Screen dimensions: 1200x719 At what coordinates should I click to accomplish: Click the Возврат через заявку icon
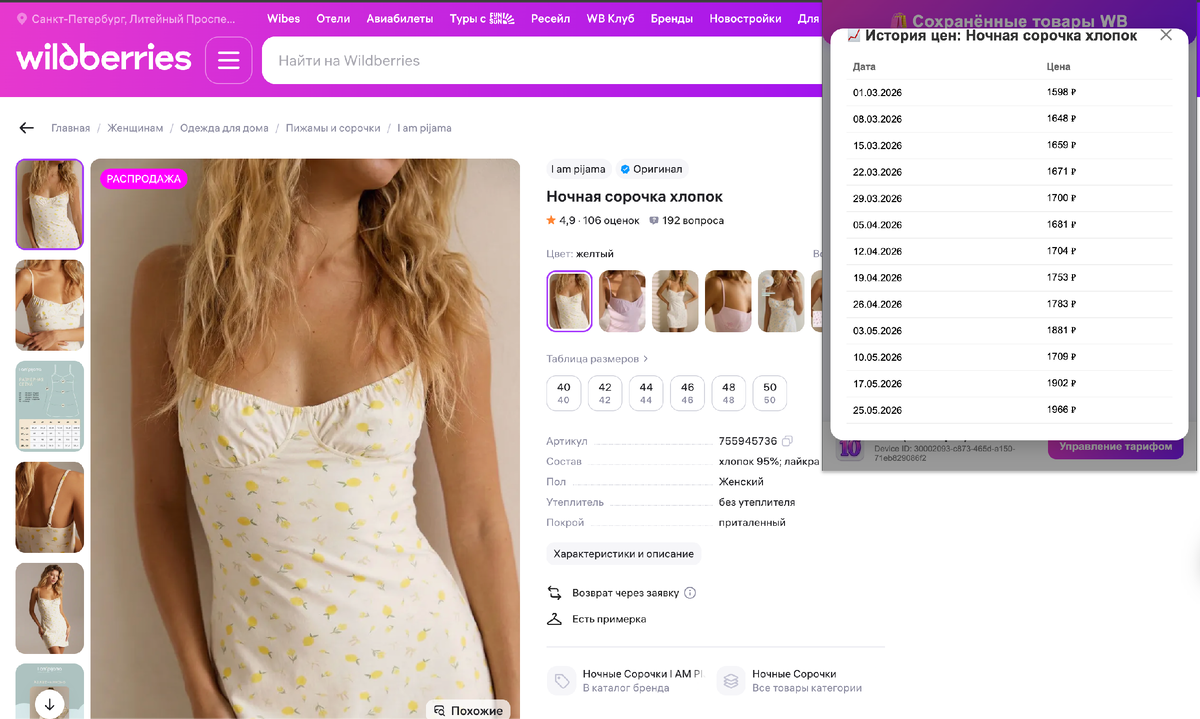click(x=554, y=593)
